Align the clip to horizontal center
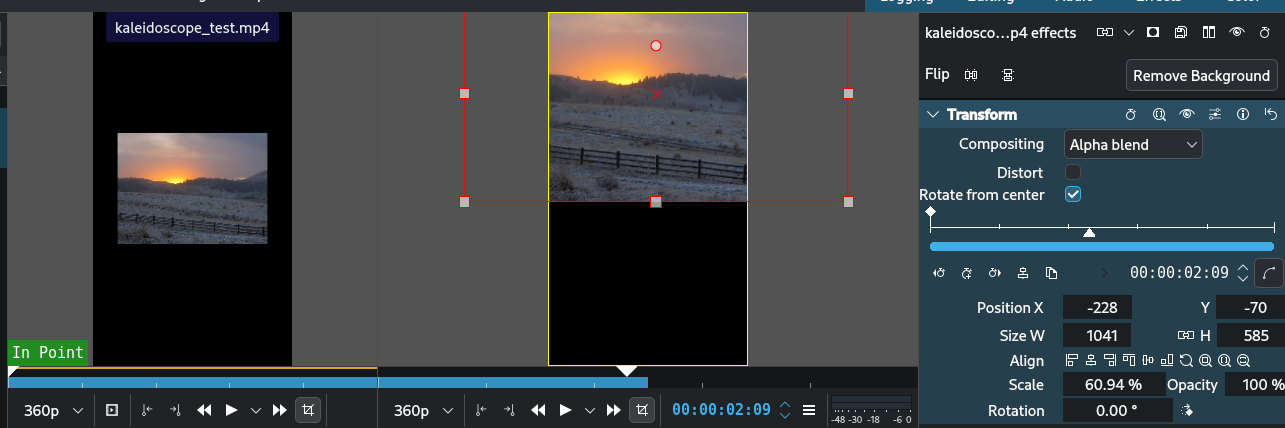This screenshot has height=428, width=1285. click(1089, 361)
